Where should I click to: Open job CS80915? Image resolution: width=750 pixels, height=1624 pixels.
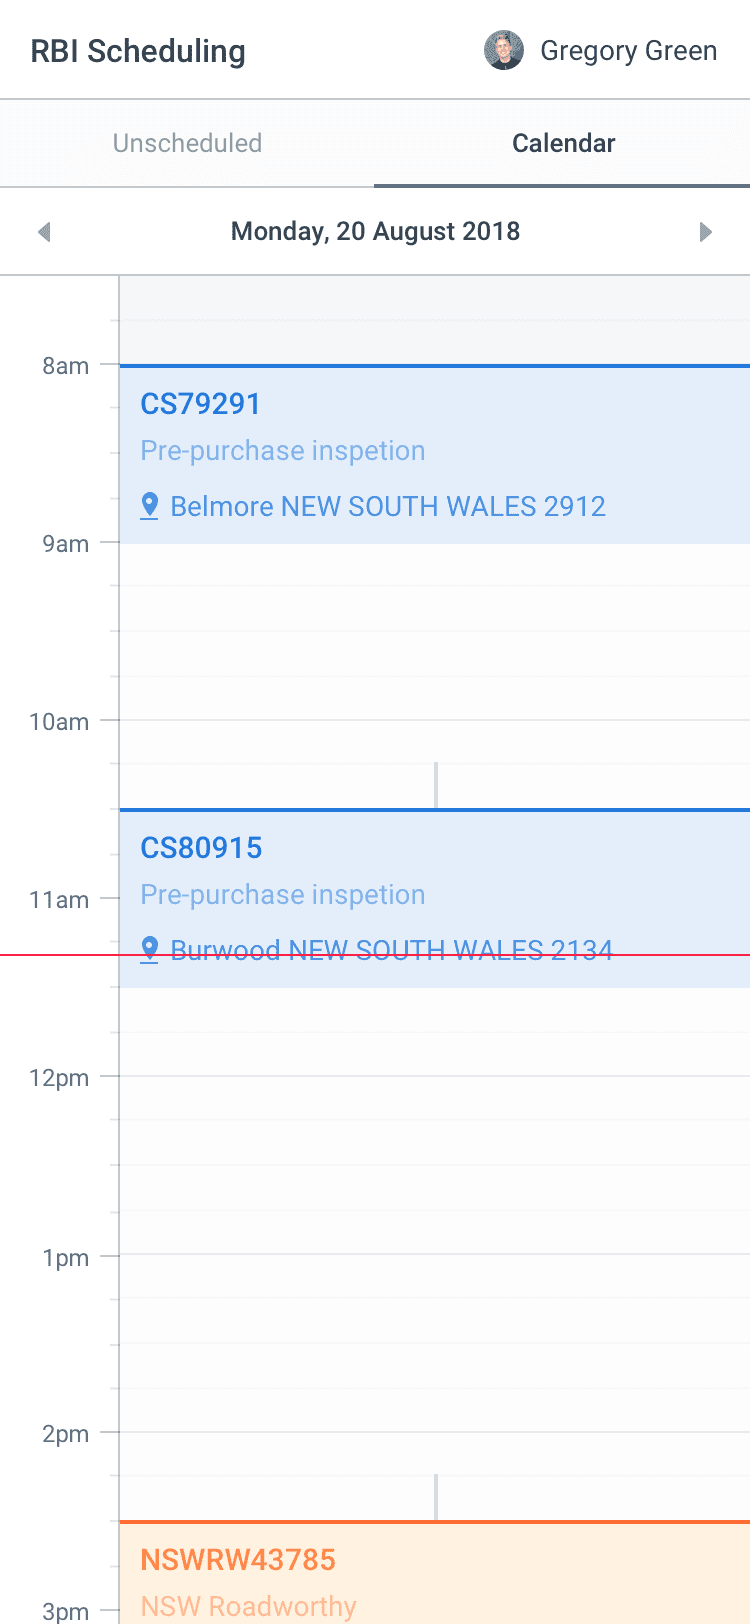pyautogui.click(x=435, y=899)
